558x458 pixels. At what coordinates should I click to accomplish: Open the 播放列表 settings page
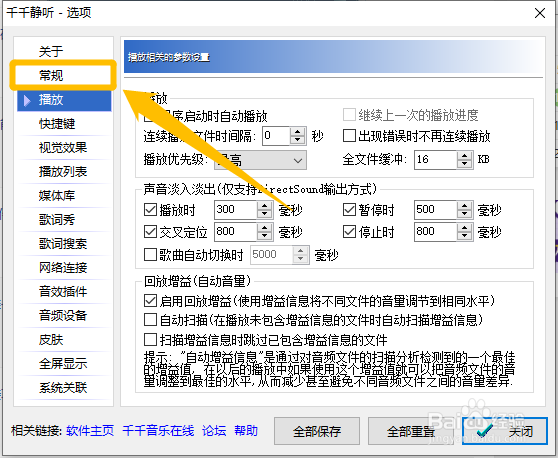(x=64, y=172)
